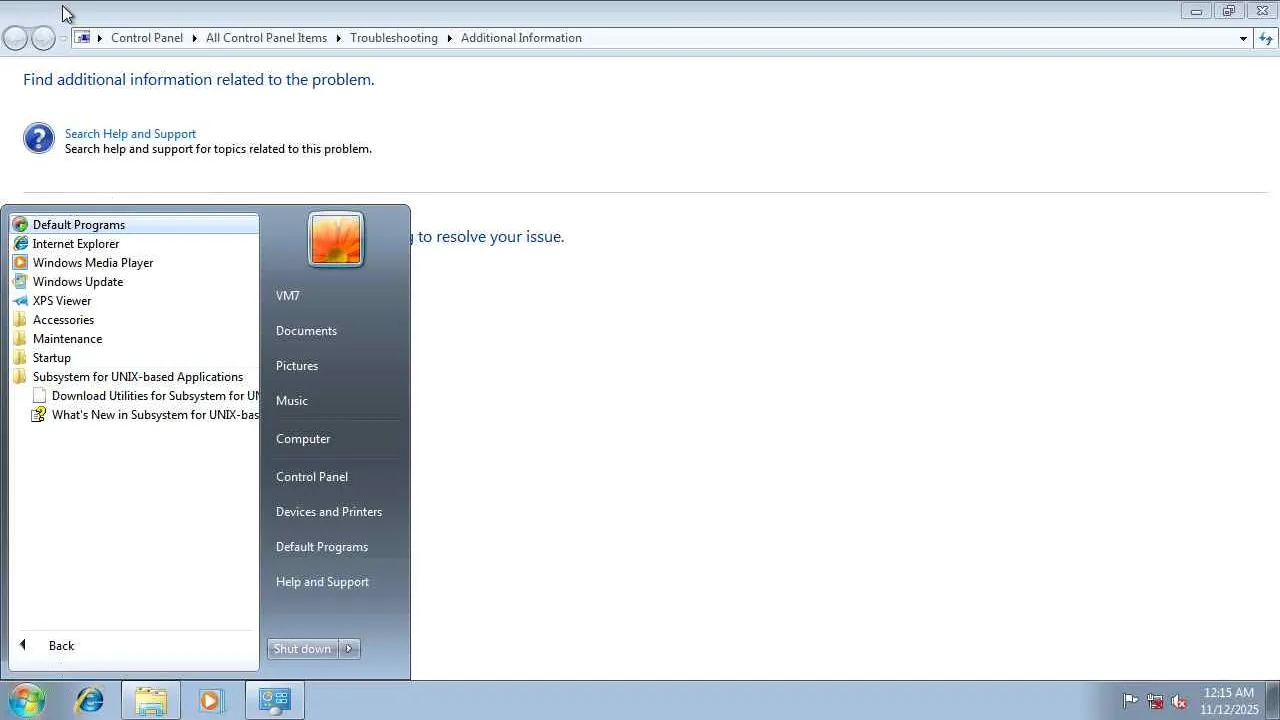Screen dimensions: 1280x720
Task: Select XPS Viewer program label
Action: [x=62, y=301]
